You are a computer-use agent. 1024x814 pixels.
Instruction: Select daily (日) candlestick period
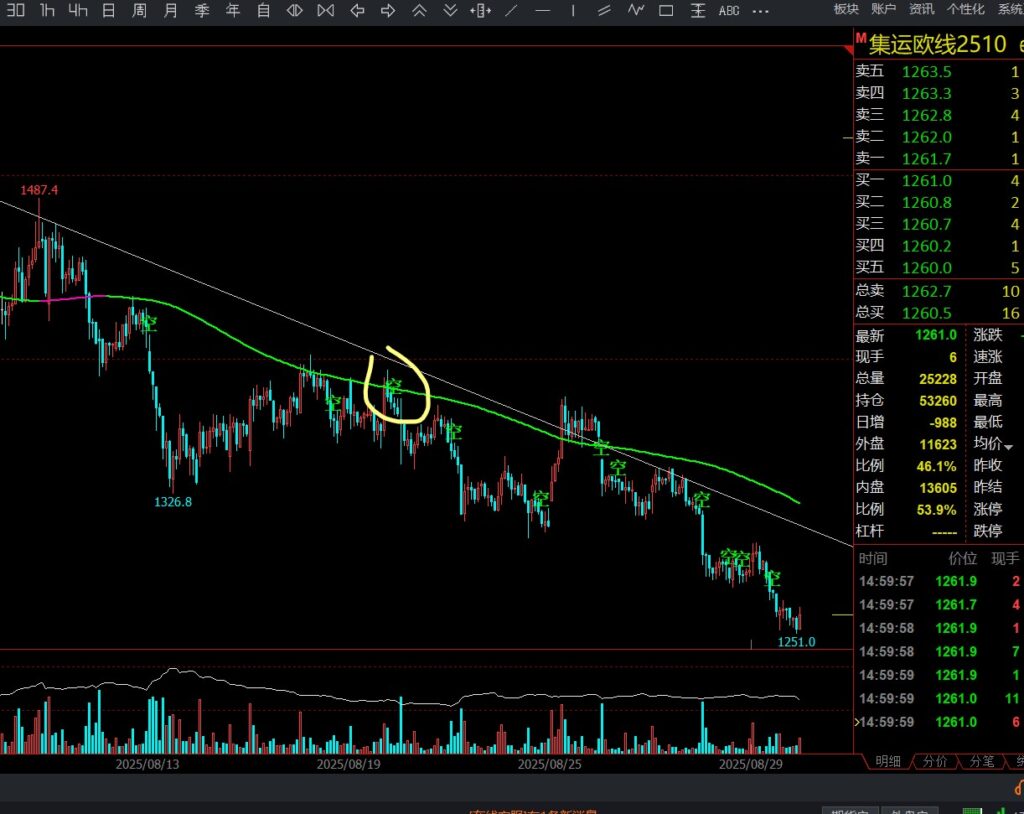tap(108, 10)
